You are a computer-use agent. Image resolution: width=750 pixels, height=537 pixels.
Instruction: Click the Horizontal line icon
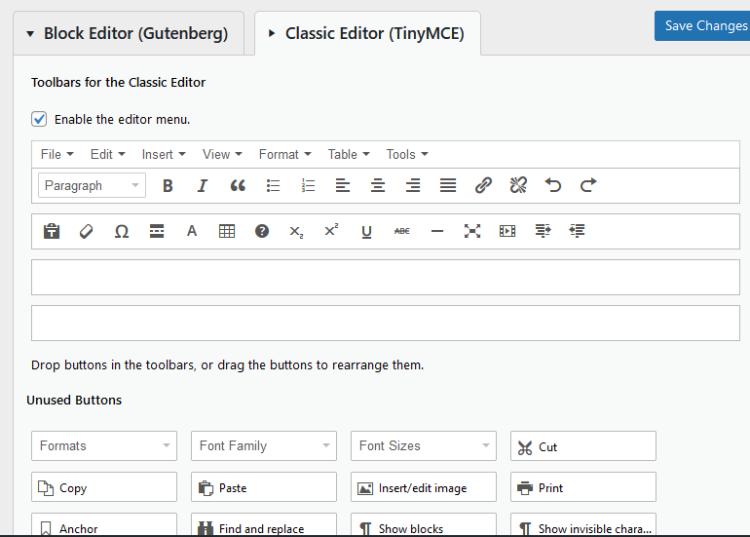coord(437,231)
